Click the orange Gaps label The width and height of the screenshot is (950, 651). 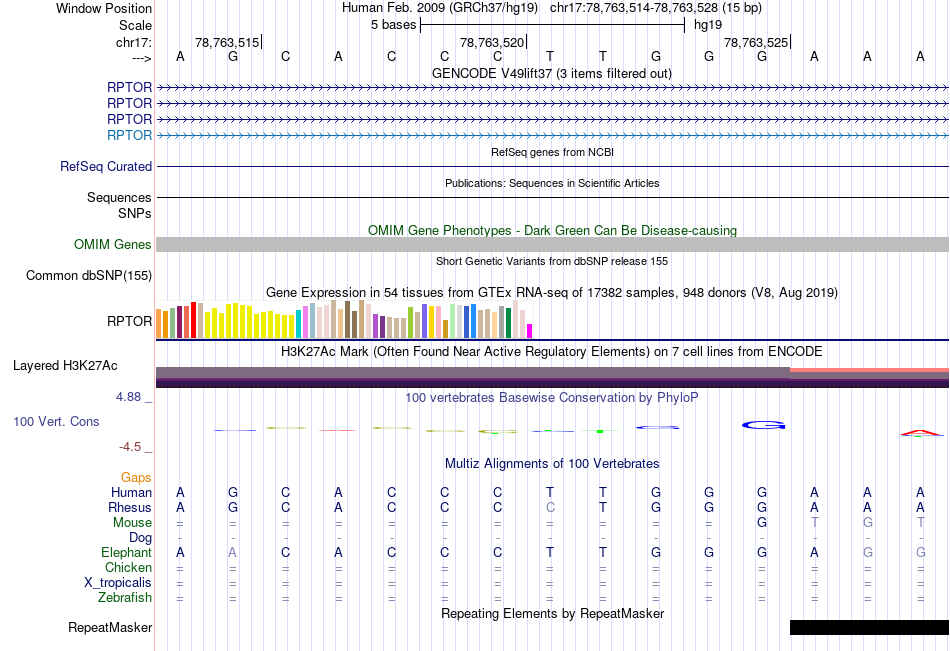pos(136,478)
